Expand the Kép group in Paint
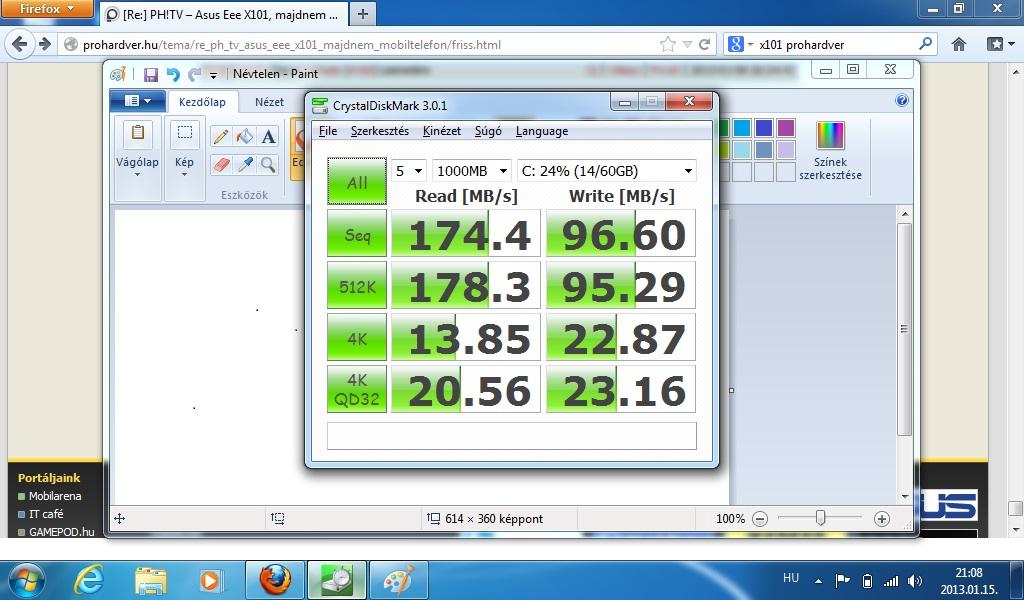 pos(185,161)
